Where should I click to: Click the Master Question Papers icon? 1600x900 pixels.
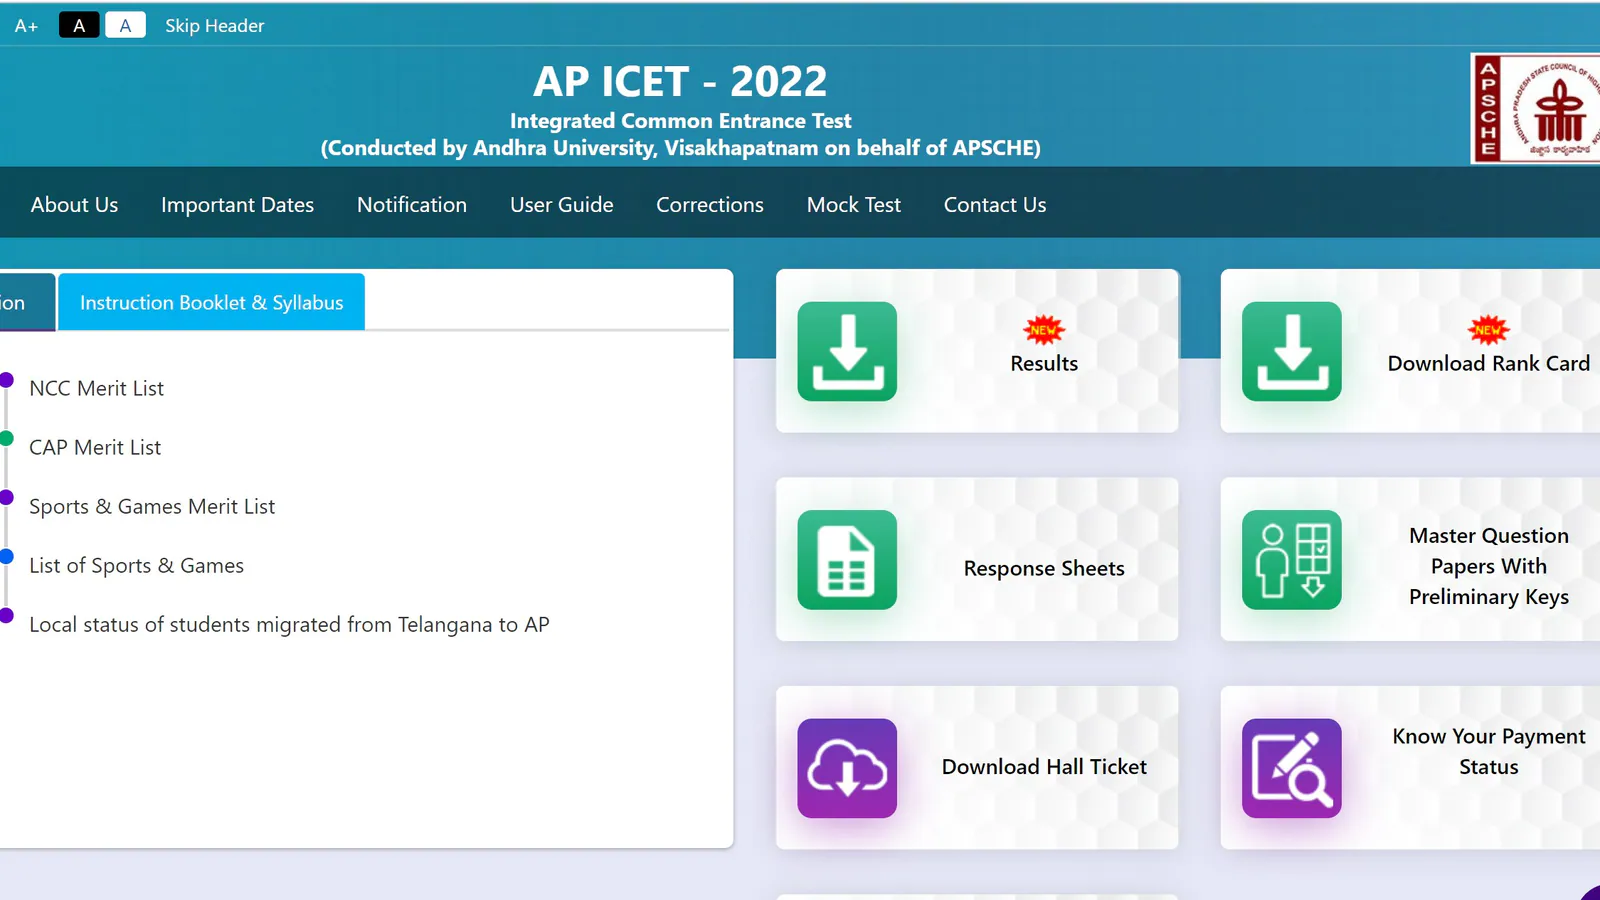pyautogui.click(x=1291, y=560)
